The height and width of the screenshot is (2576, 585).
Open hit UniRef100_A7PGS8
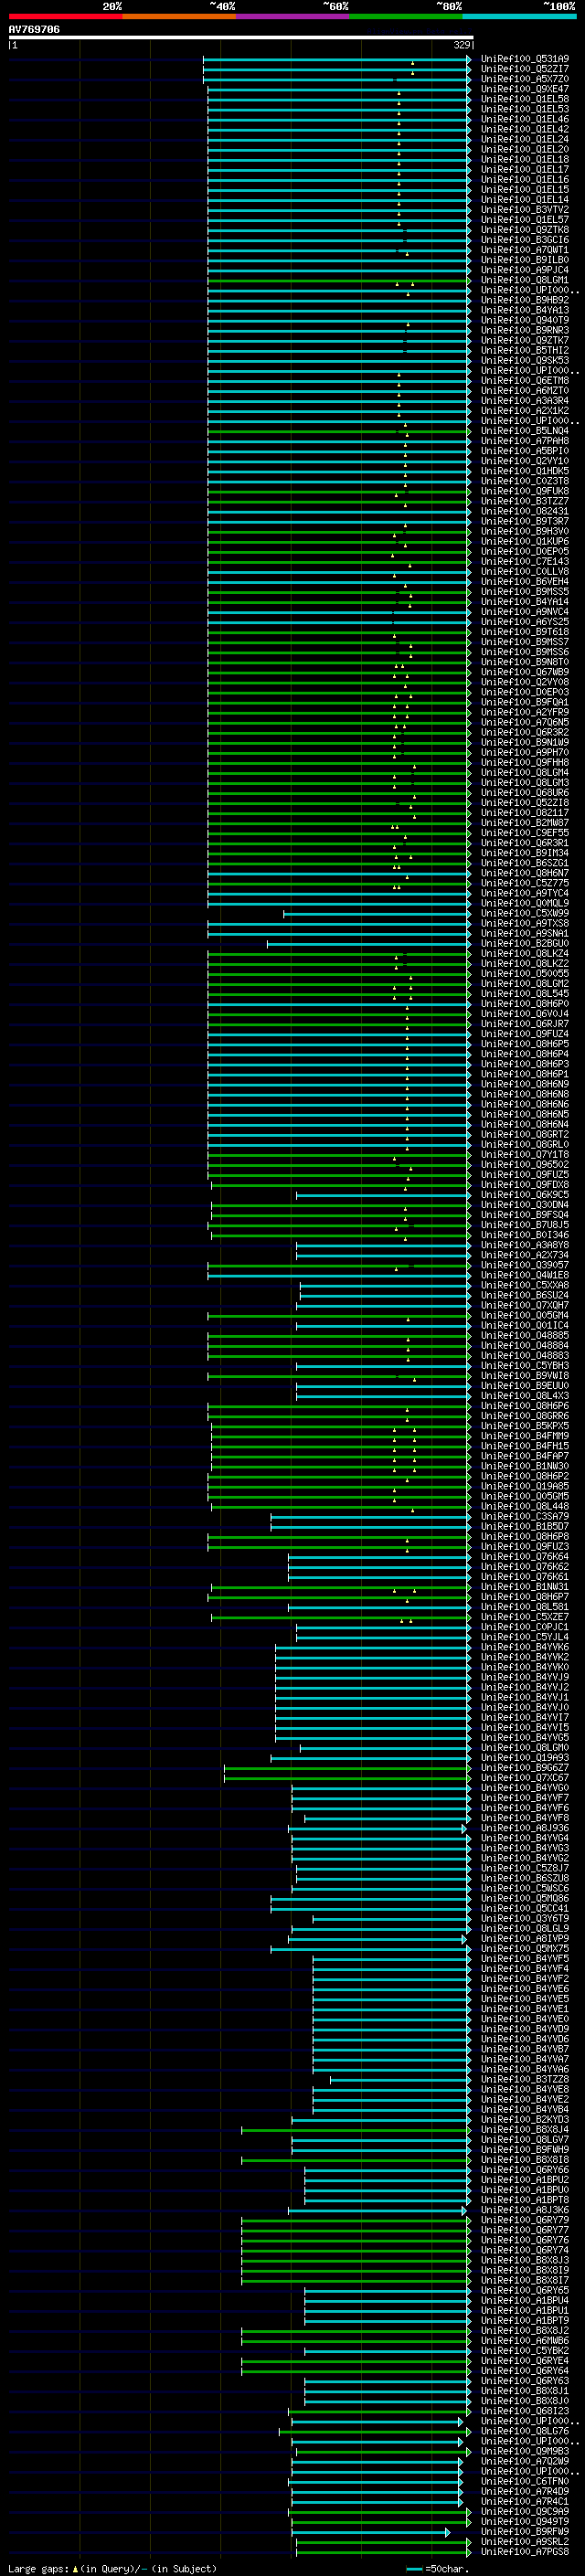pos(525,2552)
